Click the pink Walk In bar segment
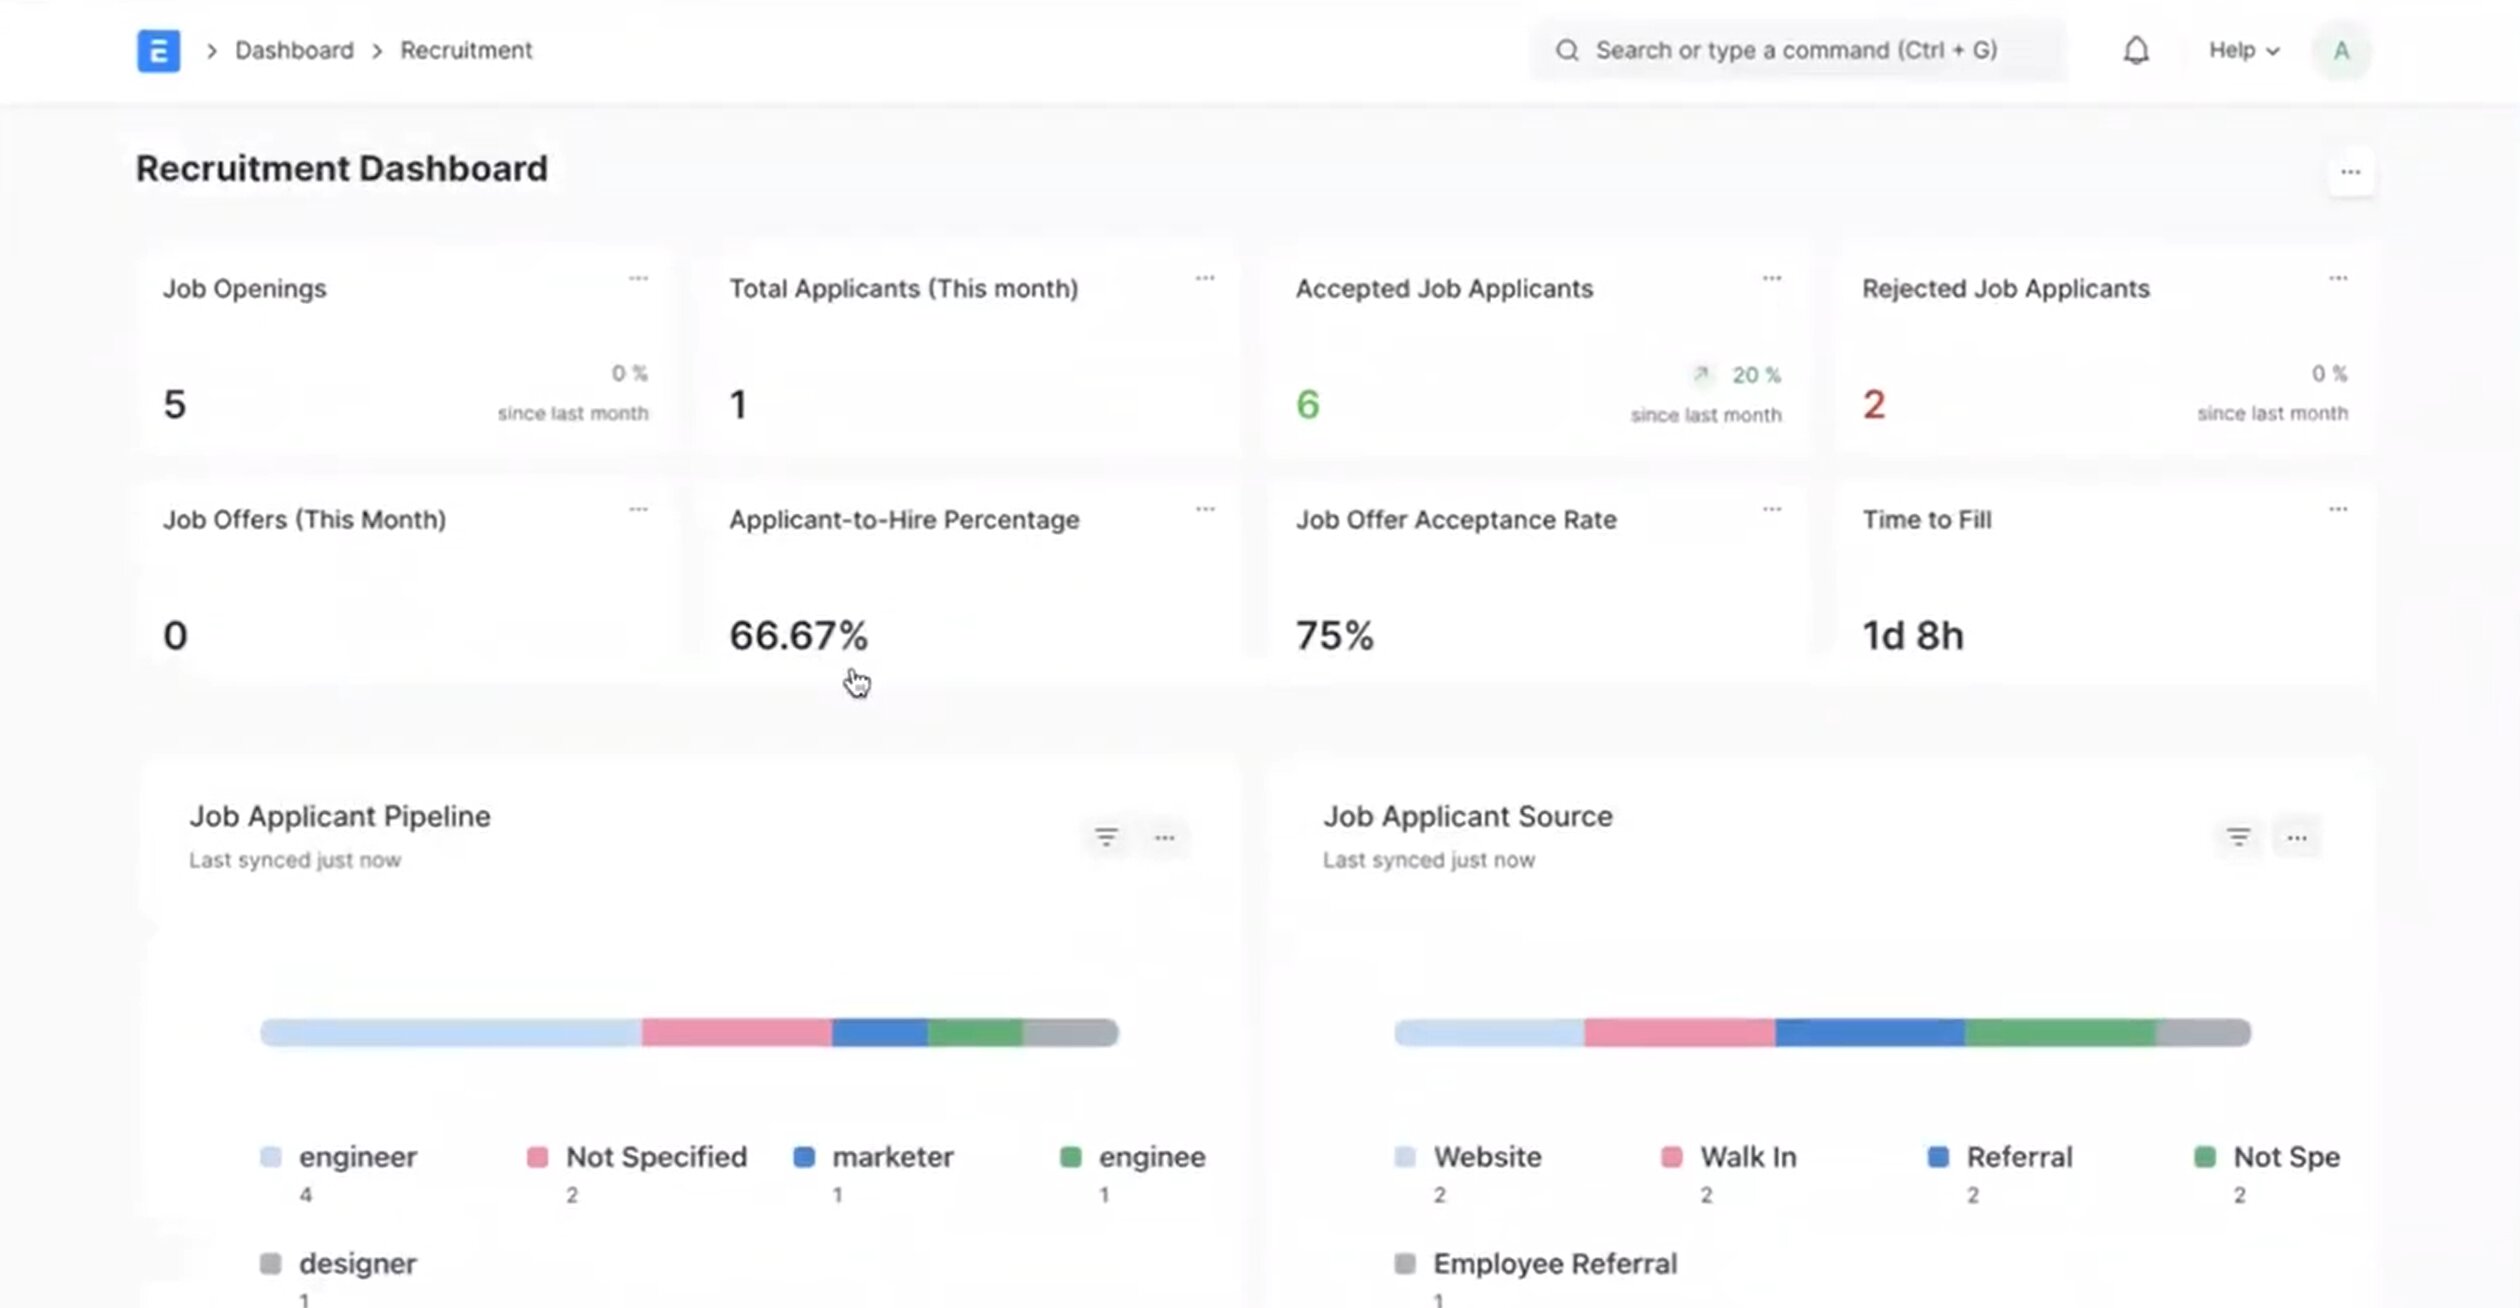Screen dimensions: 2520x1308 [1679, 1032]
